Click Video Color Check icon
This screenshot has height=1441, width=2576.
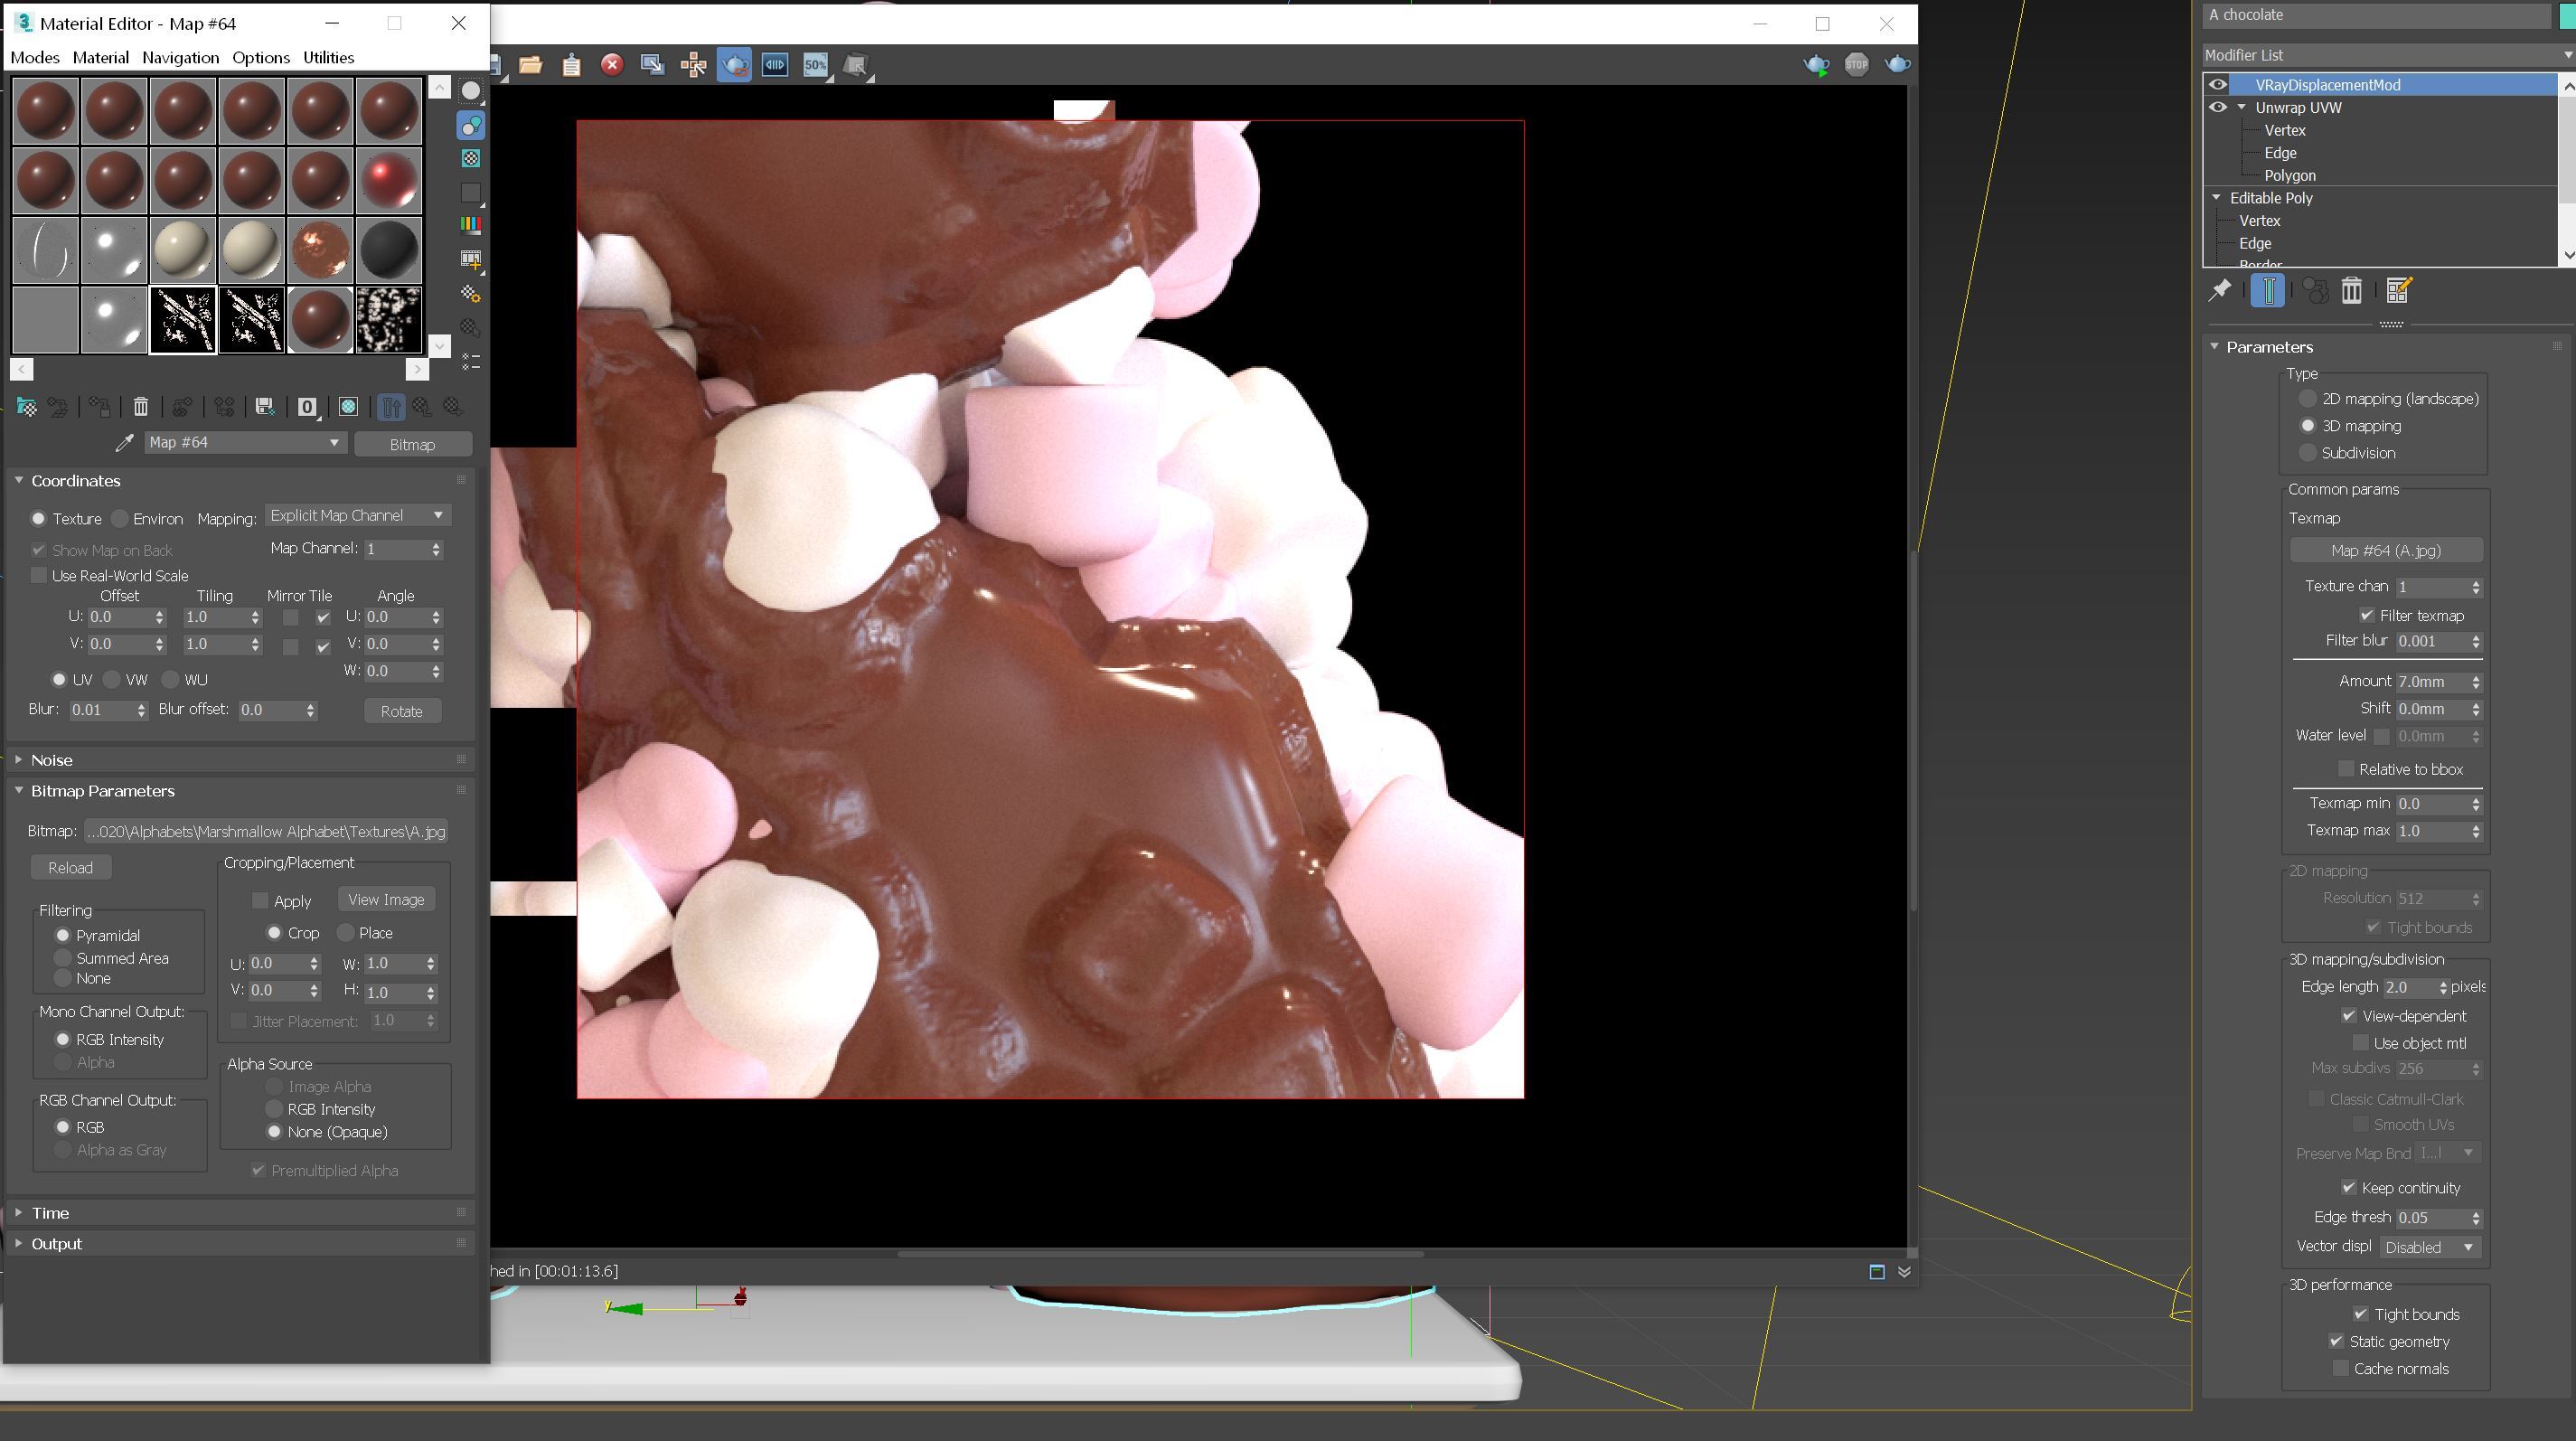(471, 225)
